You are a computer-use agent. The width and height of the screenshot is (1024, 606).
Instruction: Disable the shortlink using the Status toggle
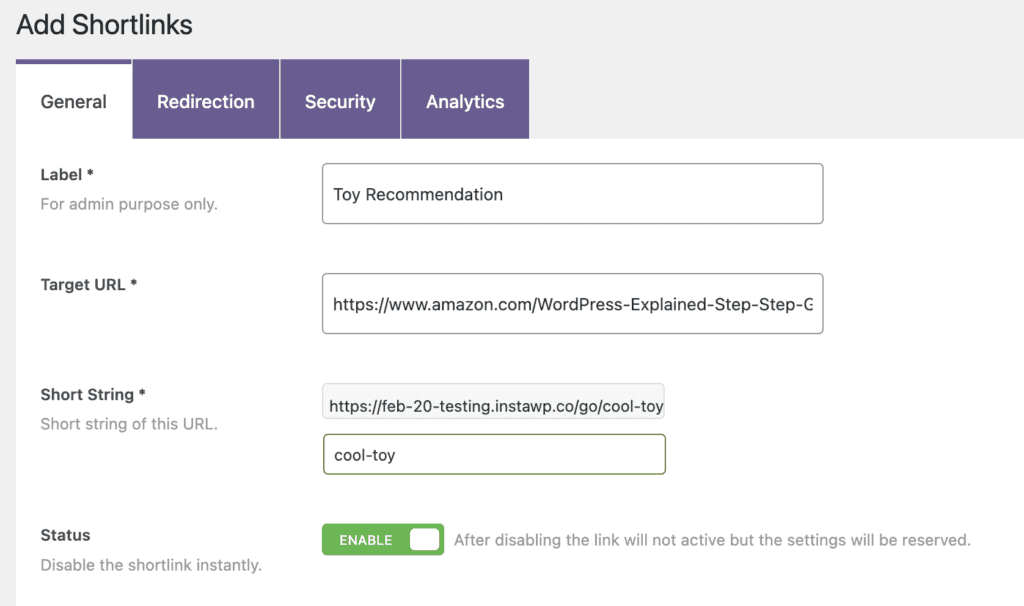click(382, 539)
